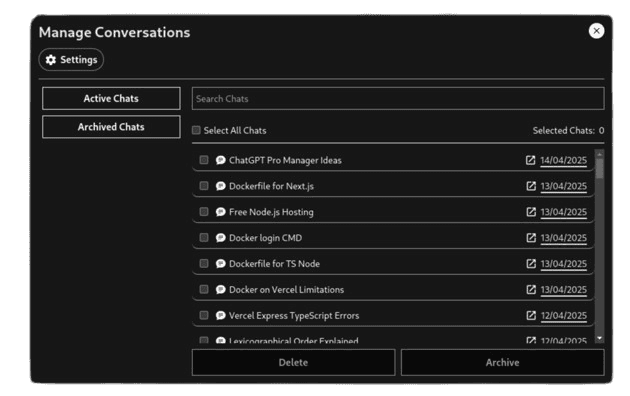Viewport: 630px width, 396px height.
Task: Switch to the Active Chats tab
Action: click(x=111, y=98)
